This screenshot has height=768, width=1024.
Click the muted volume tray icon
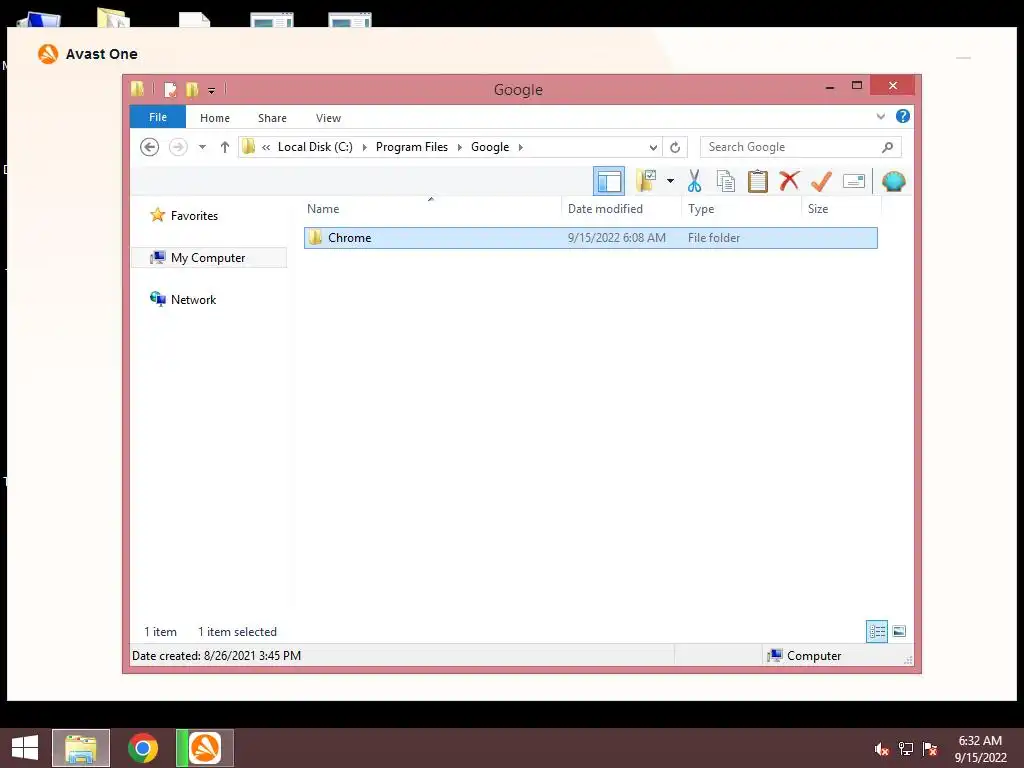881,749
